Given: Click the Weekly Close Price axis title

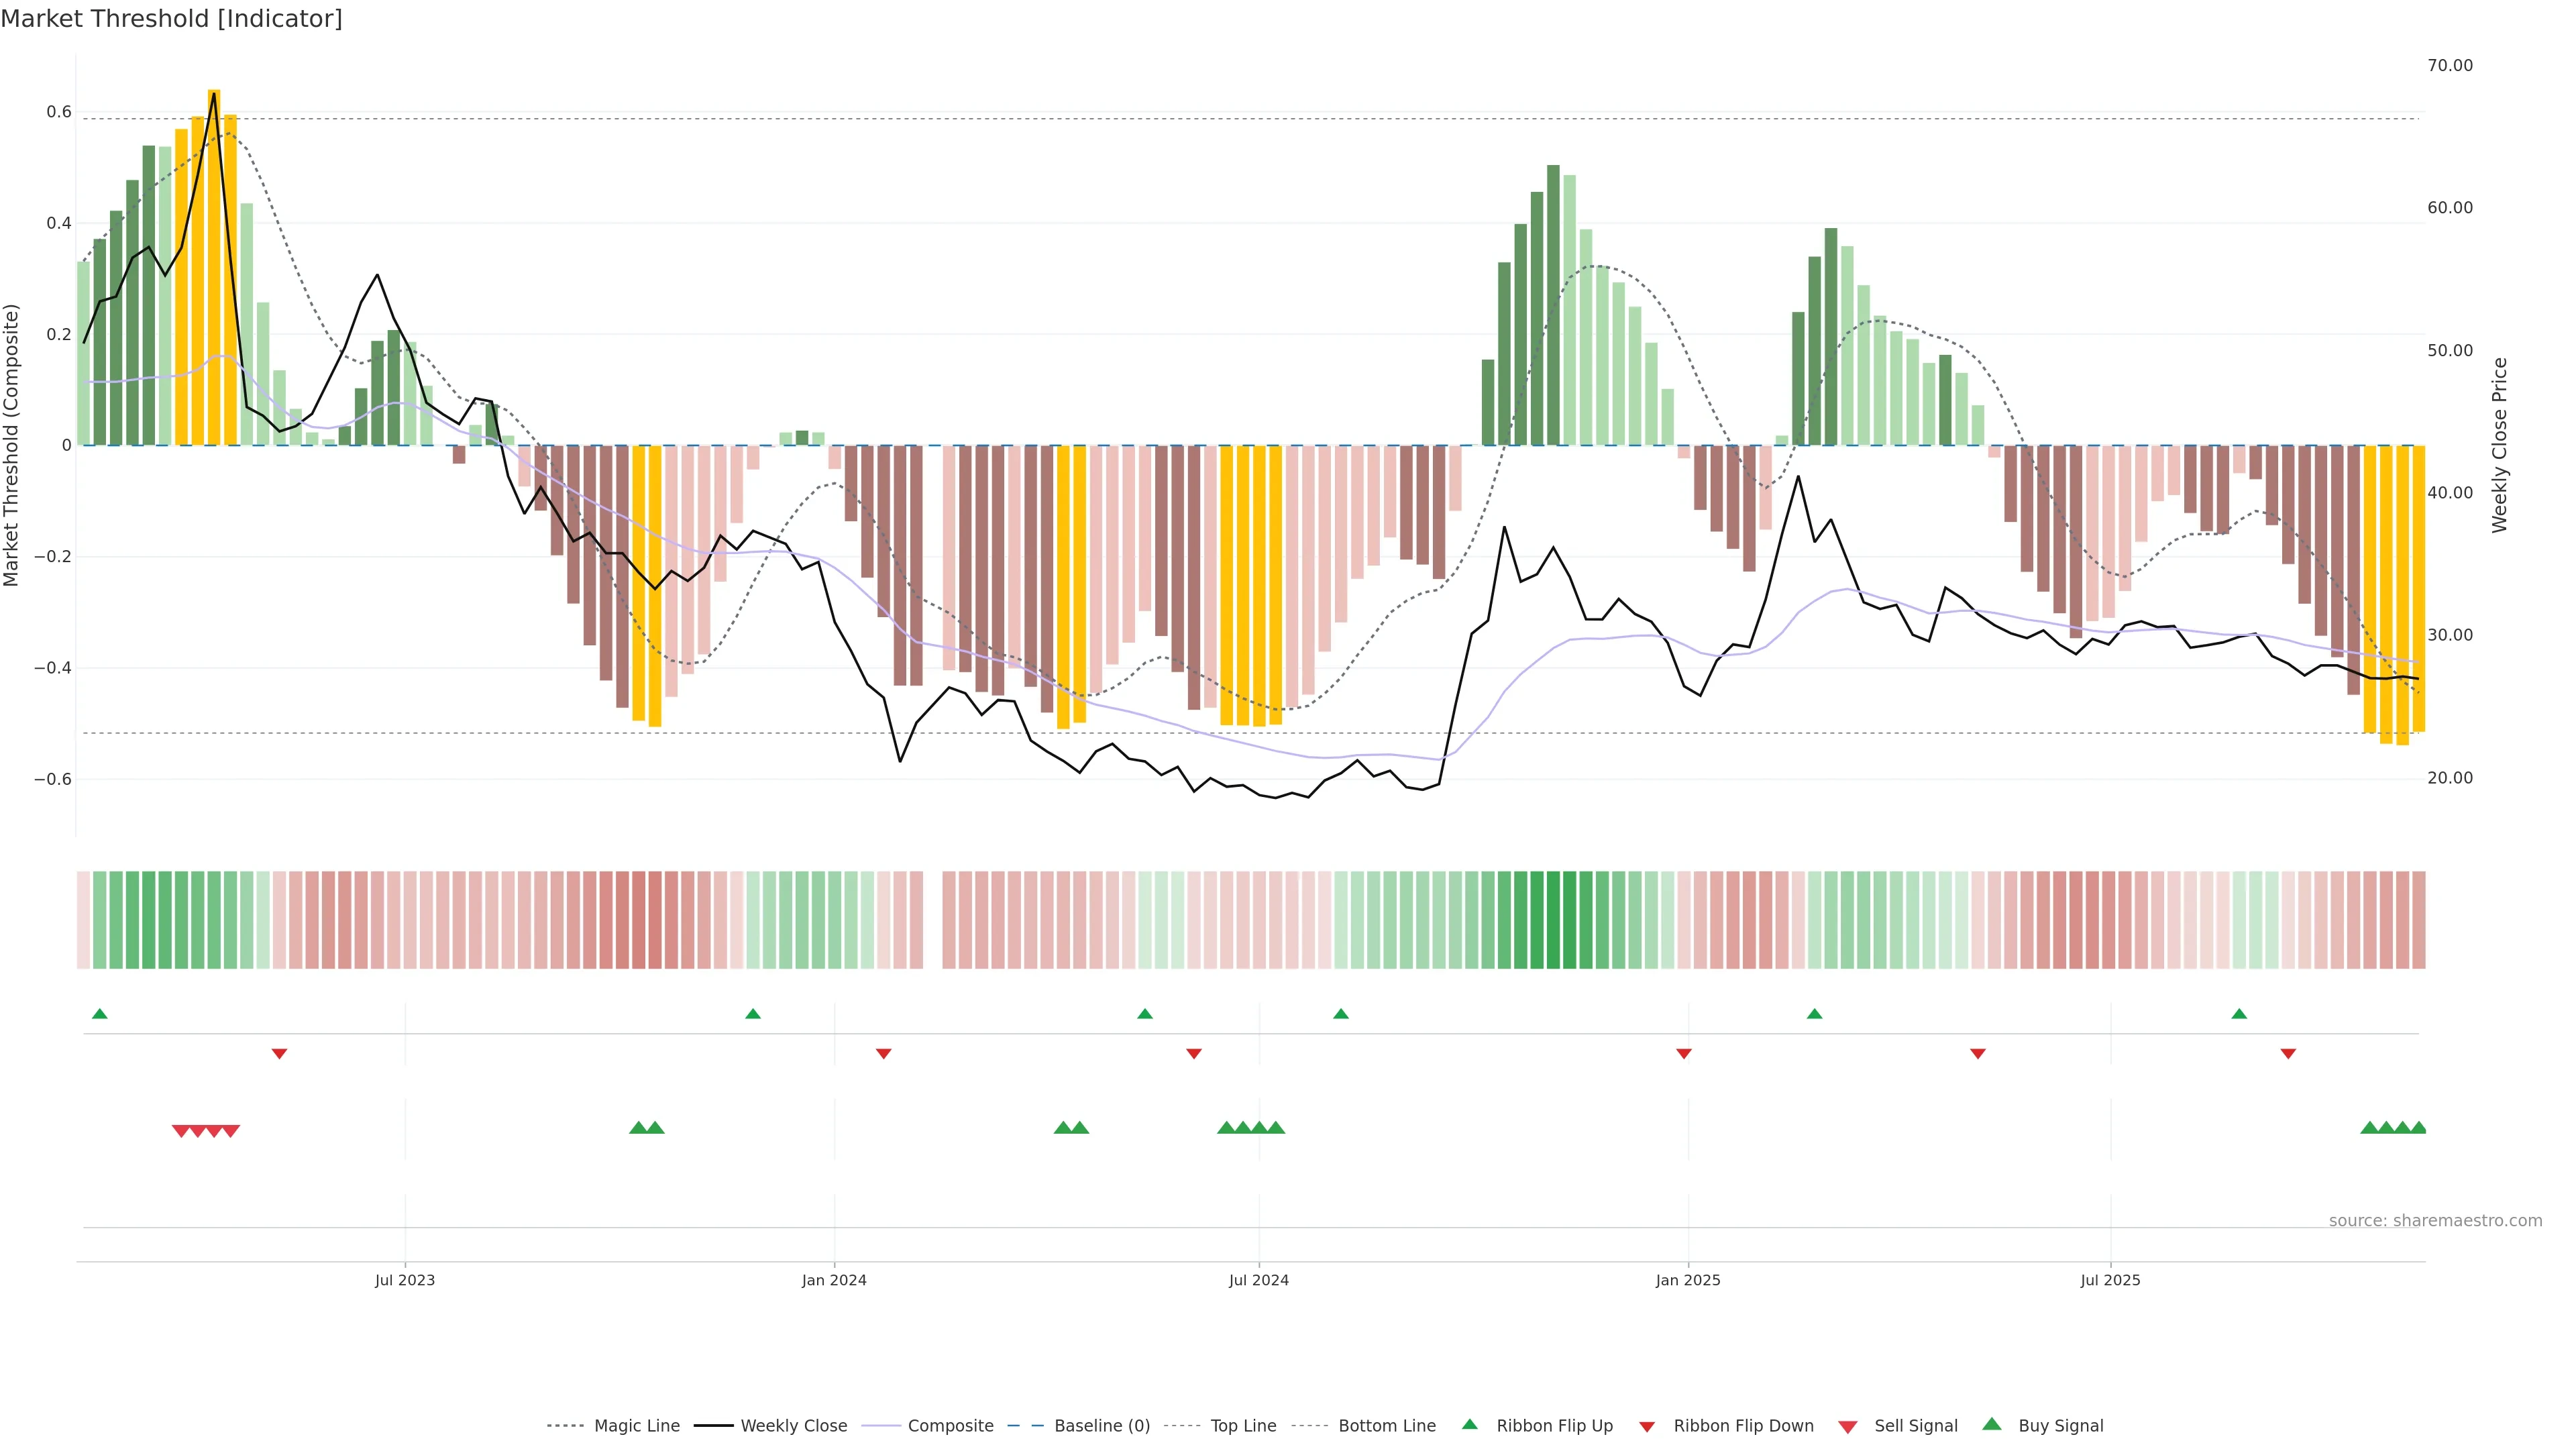Looking at the screenshot, I should point(2499,445).
